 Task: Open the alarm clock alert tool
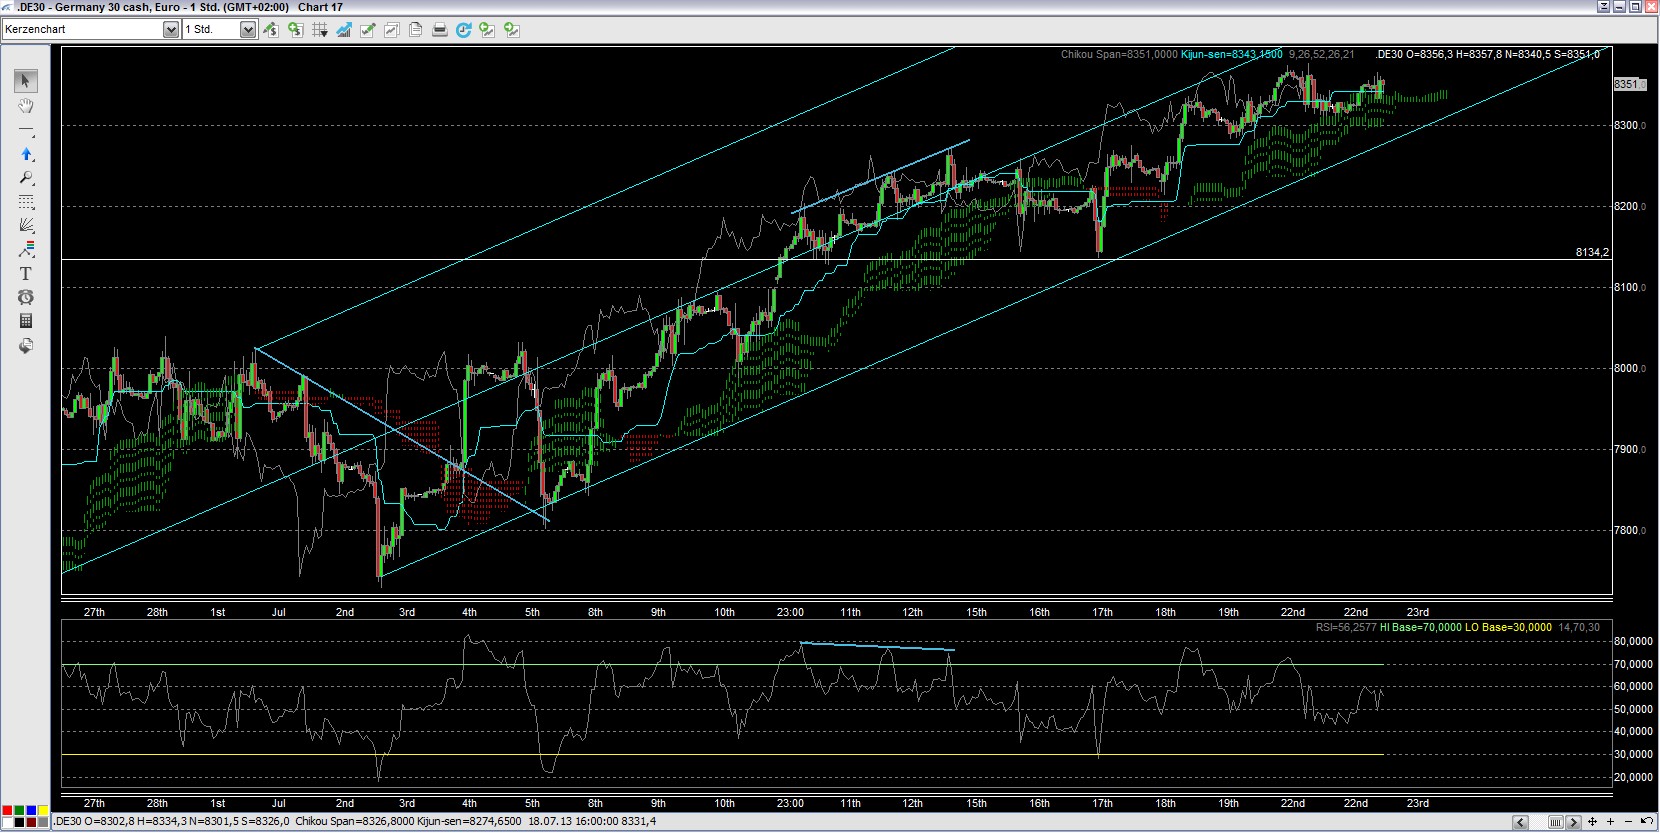(26, 297)
